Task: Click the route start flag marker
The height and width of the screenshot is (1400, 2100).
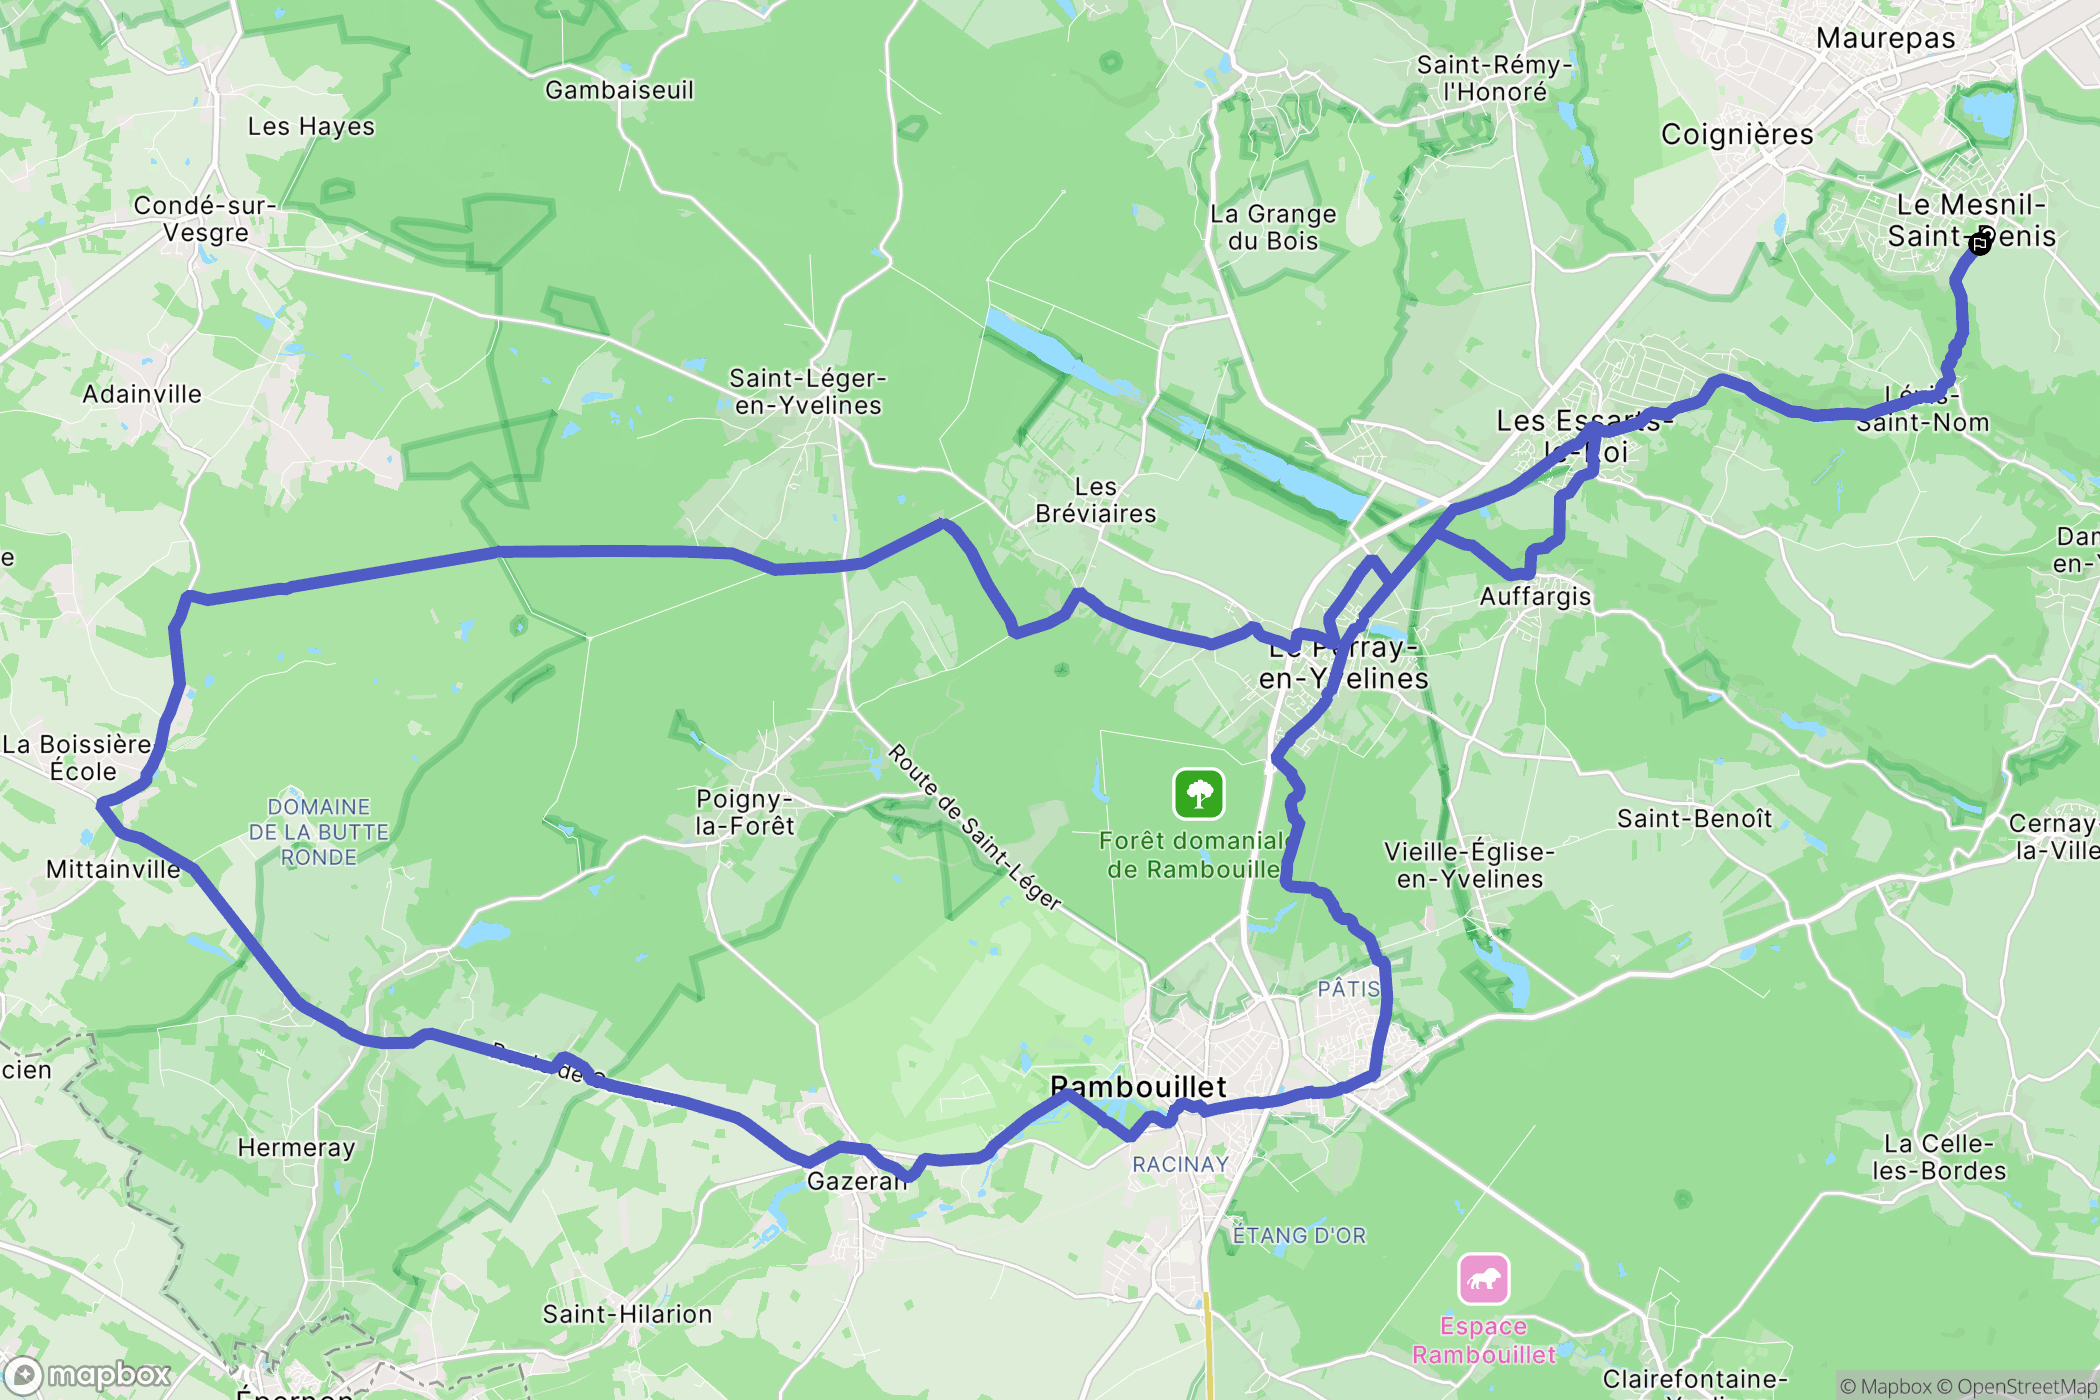Action: 1979,243
